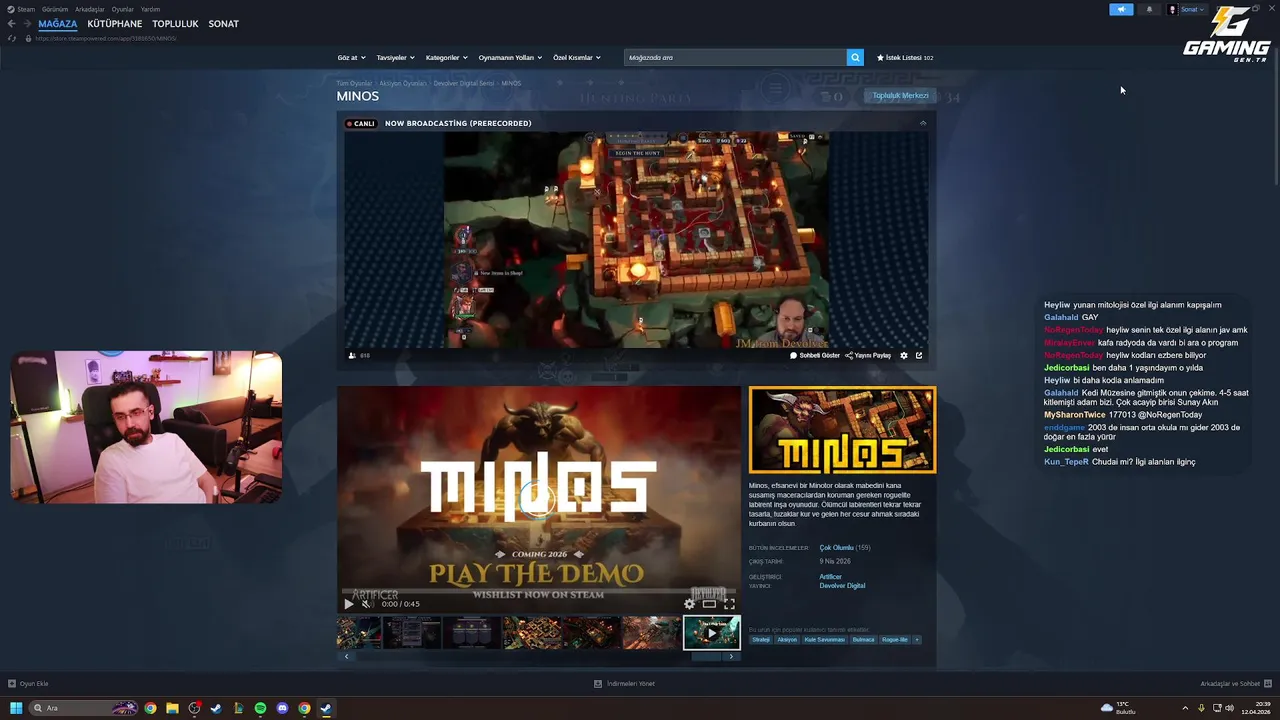Viewport: 1280px width, 720px height.
Task: Click the Devolver Digital Serisi breadcrumb
Action: click(x=464, y=83)
